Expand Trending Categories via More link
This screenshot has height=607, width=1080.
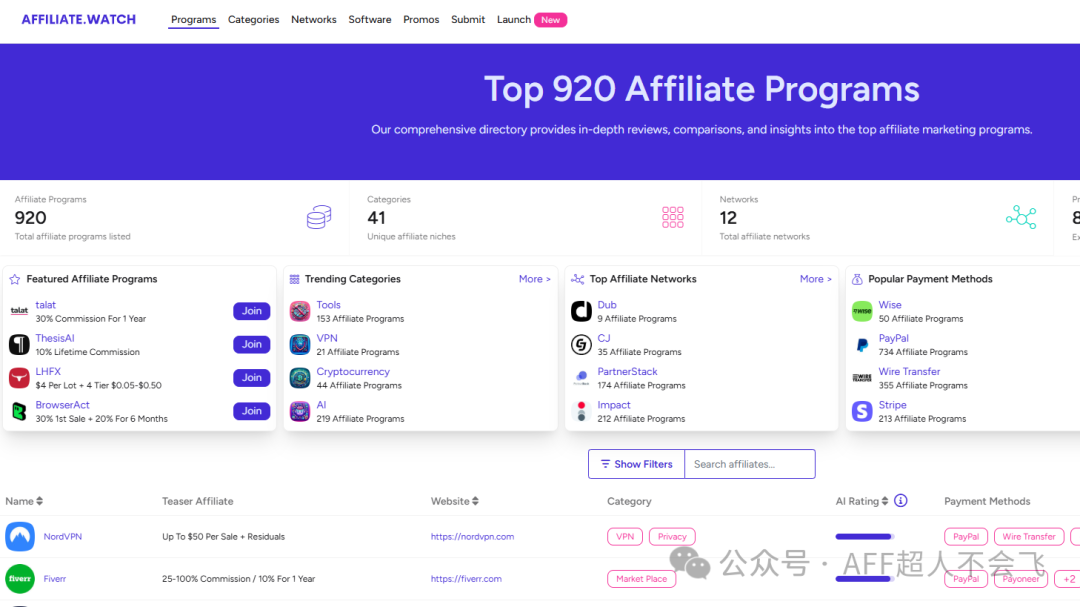click(x=534, y=279)
